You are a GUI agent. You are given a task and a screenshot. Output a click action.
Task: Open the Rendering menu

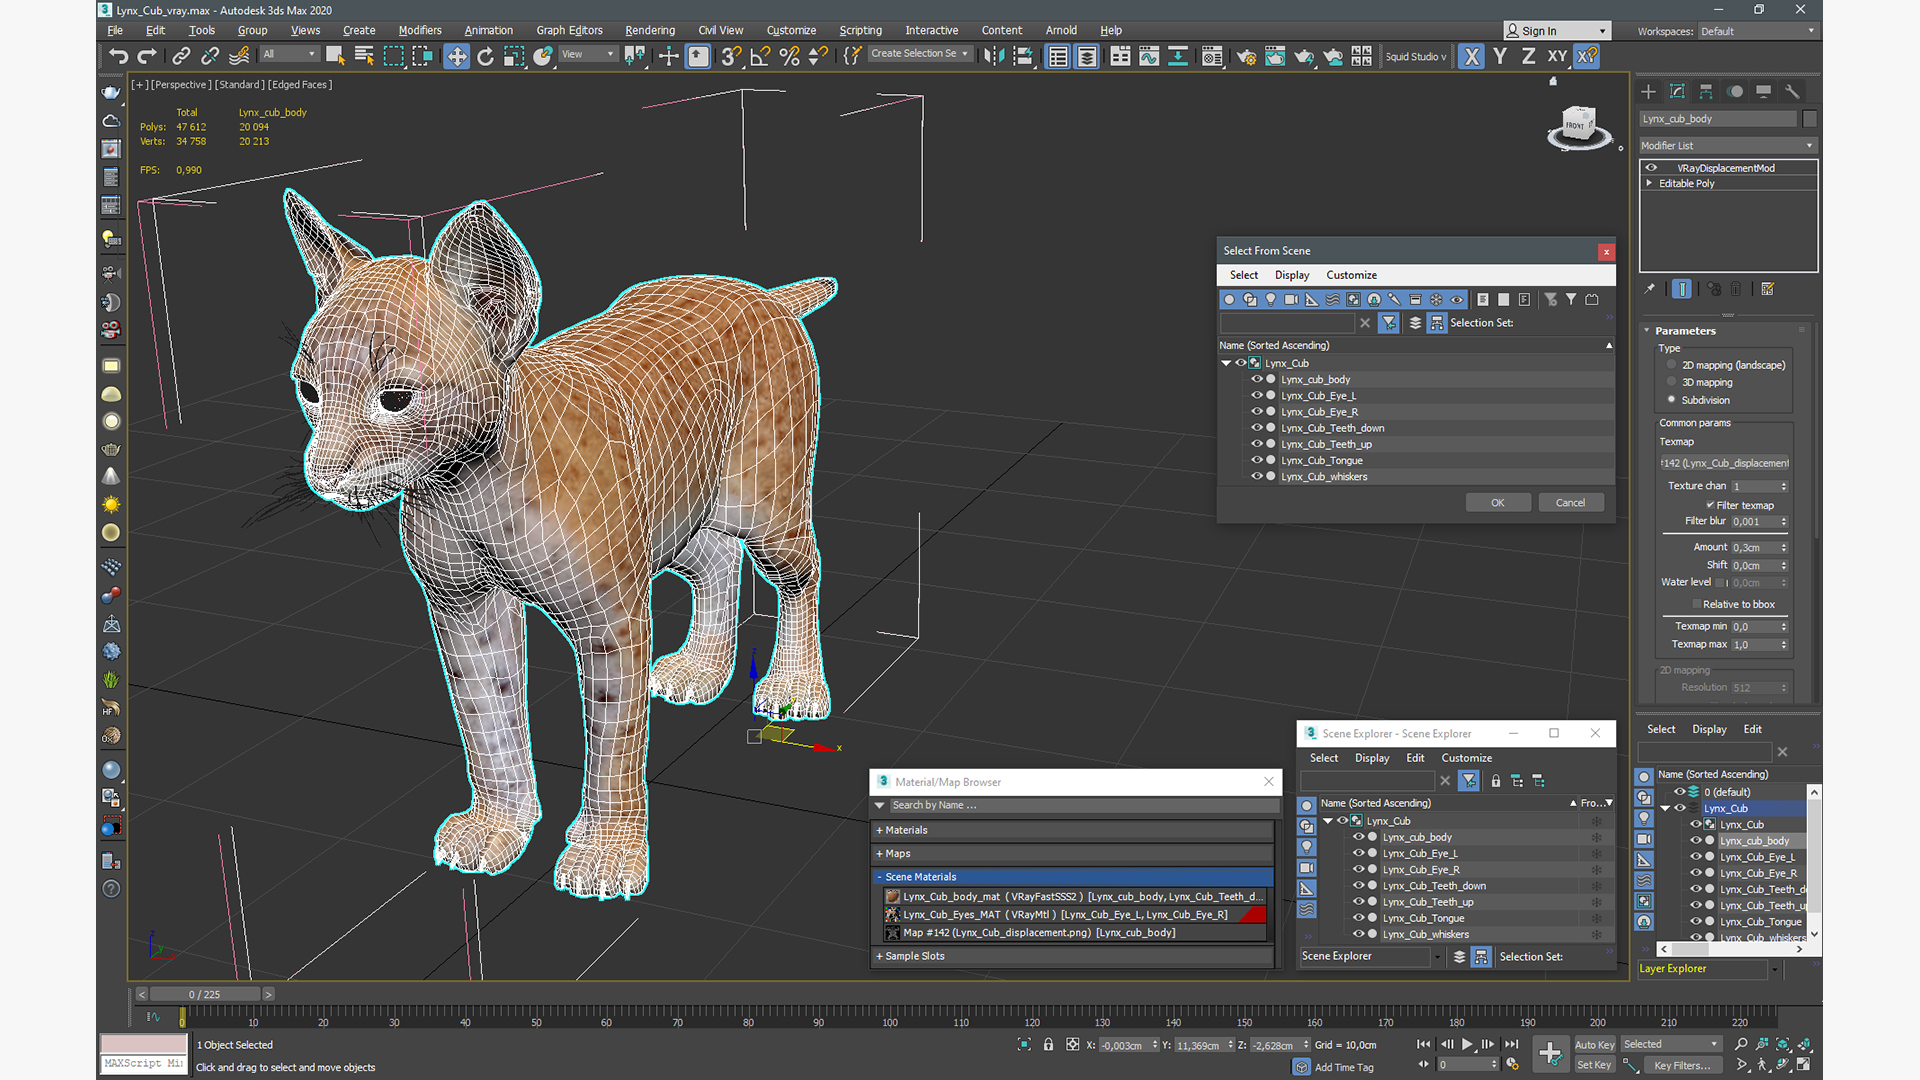click(650, 30)
